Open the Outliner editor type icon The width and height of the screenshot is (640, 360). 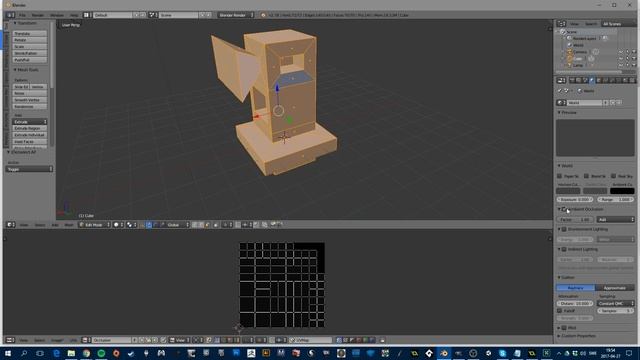pyautogui.click(x=562, y=24)
